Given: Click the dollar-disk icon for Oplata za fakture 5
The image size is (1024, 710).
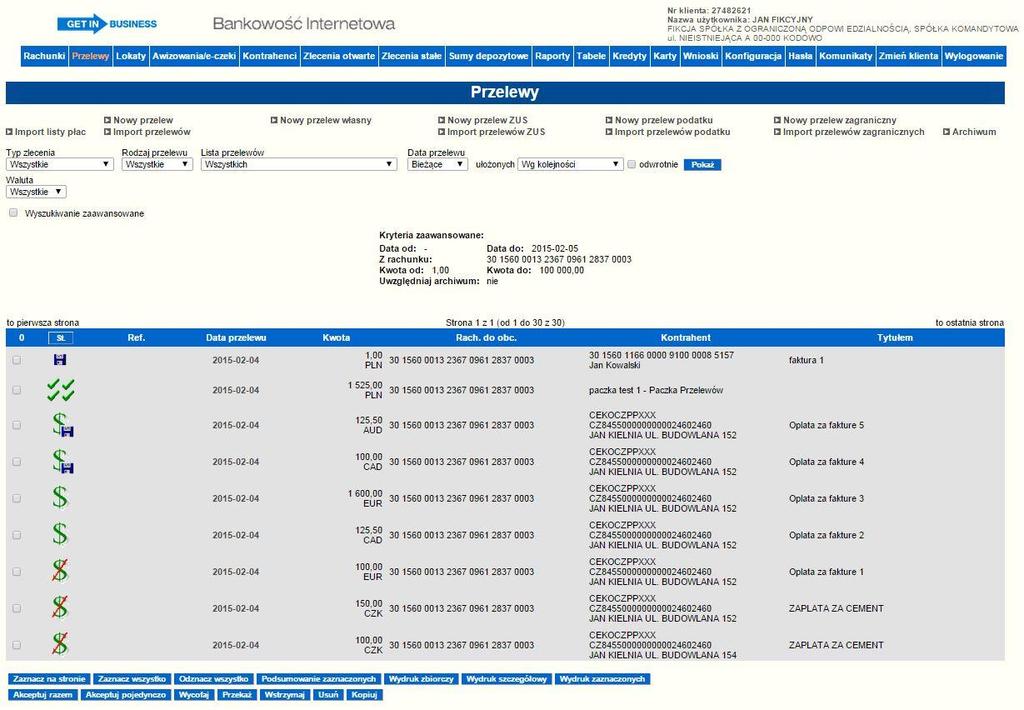Looking at the screenshot, I should tap(63, 425).
